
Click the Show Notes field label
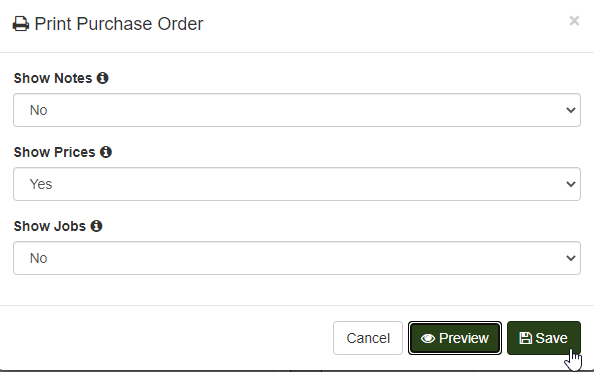[x=53, y=78]
